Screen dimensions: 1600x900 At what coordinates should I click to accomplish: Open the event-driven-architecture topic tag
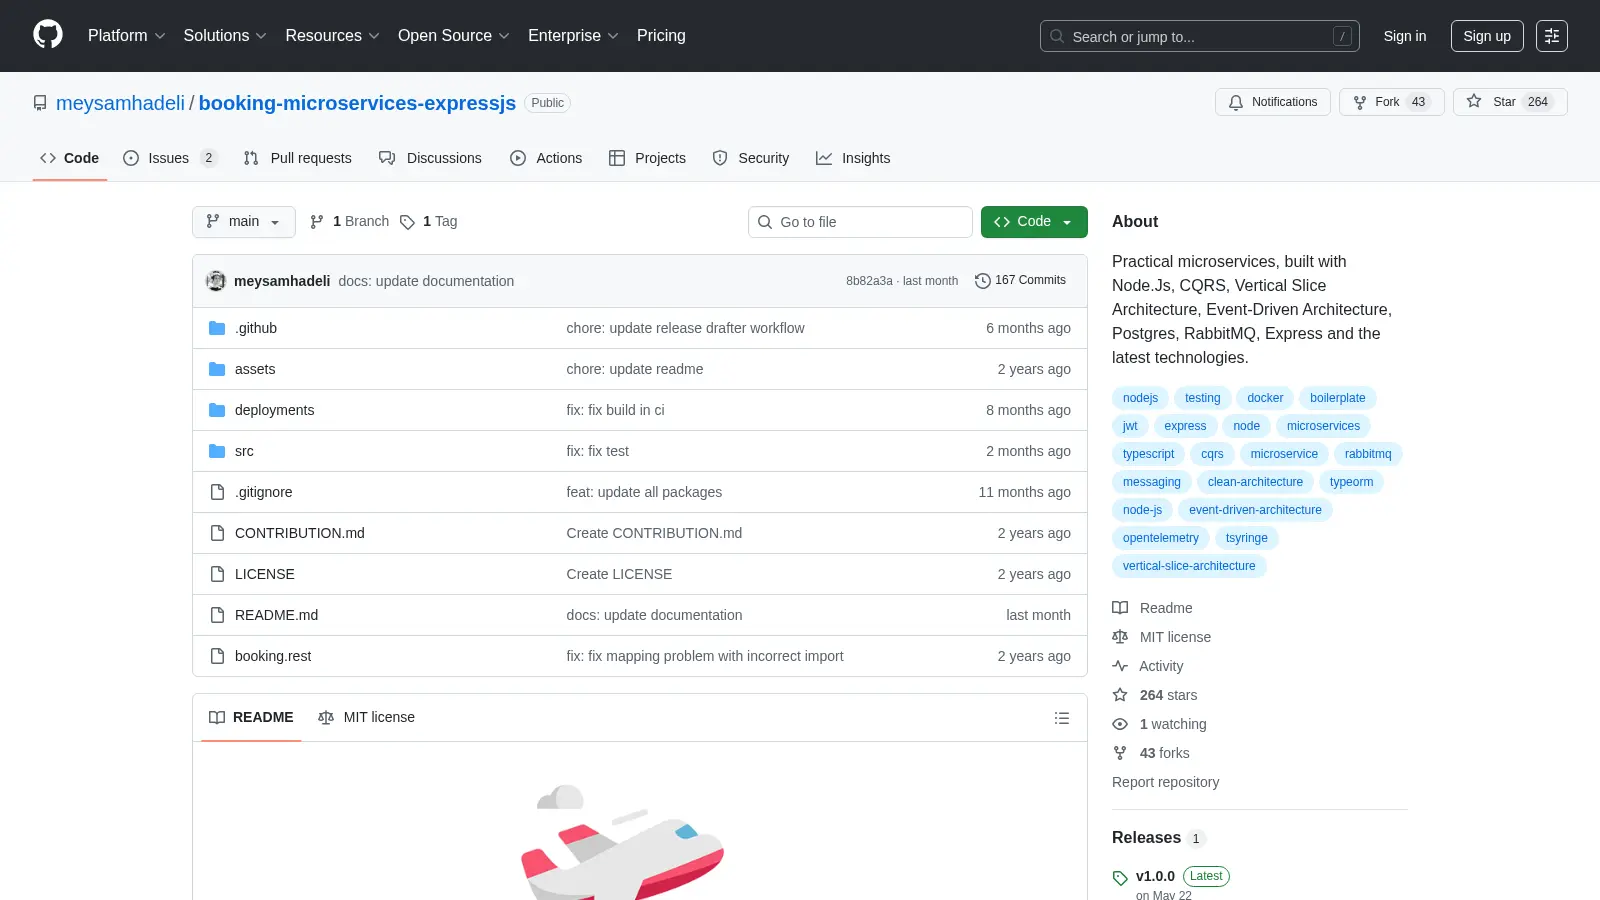(1255, 510)
